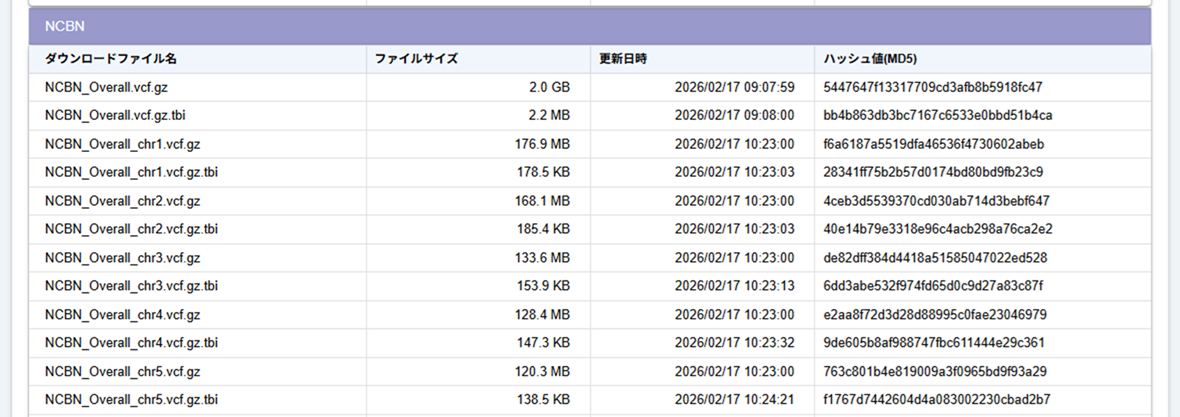Select NCBN_Overall_chr3.vcf.gz.tbi file
This screenshot has height=417, width=1180.
132,286
